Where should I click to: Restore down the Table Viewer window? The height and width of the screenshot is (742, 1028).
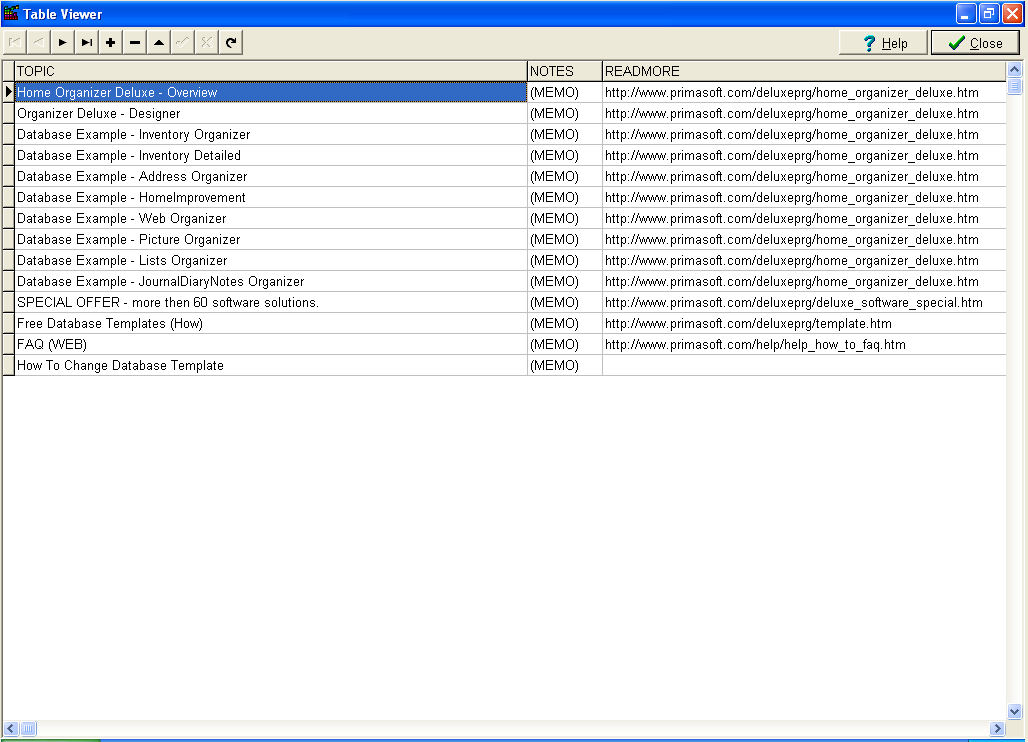pos(989,14)
